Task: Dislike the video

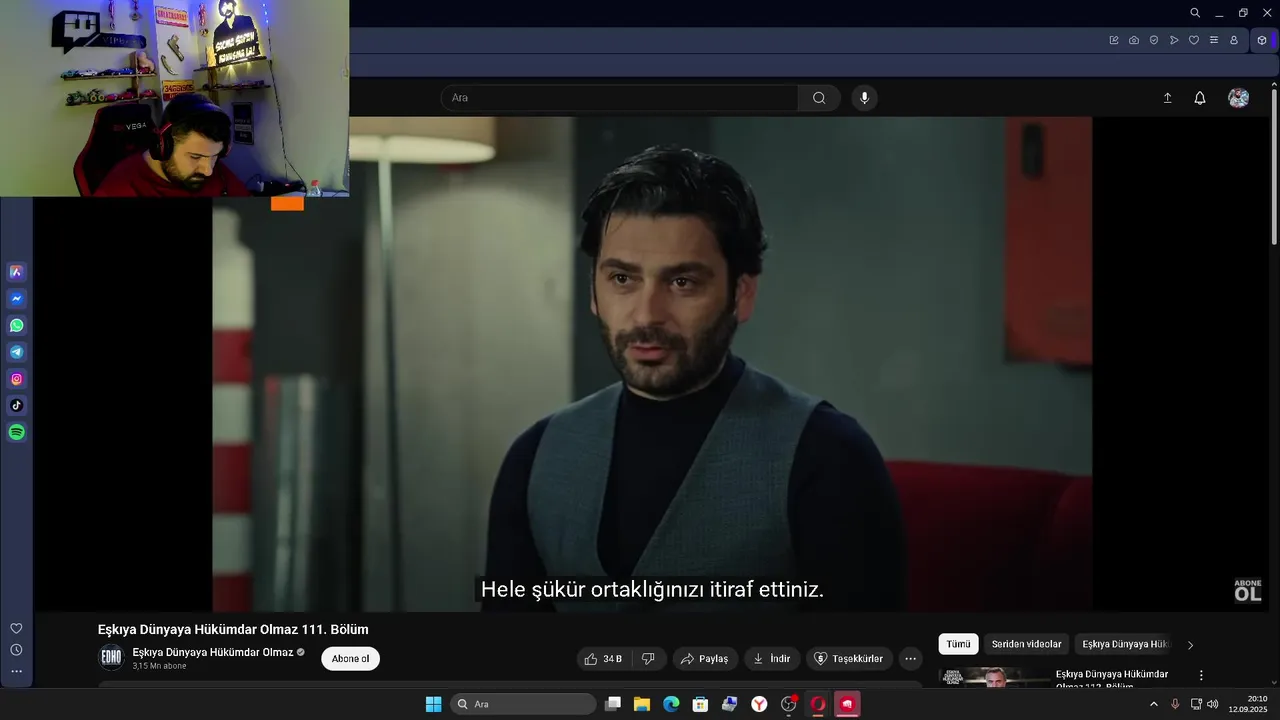Action: point(648,659)
